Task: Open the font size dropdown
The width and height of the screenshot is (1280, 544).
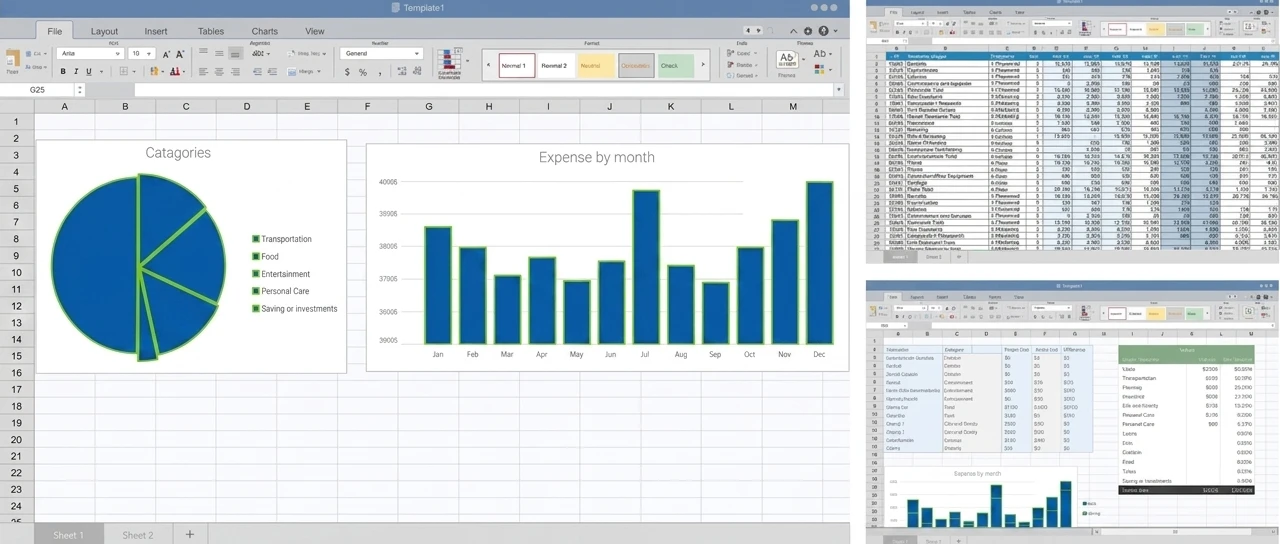Action: point(141,54)
